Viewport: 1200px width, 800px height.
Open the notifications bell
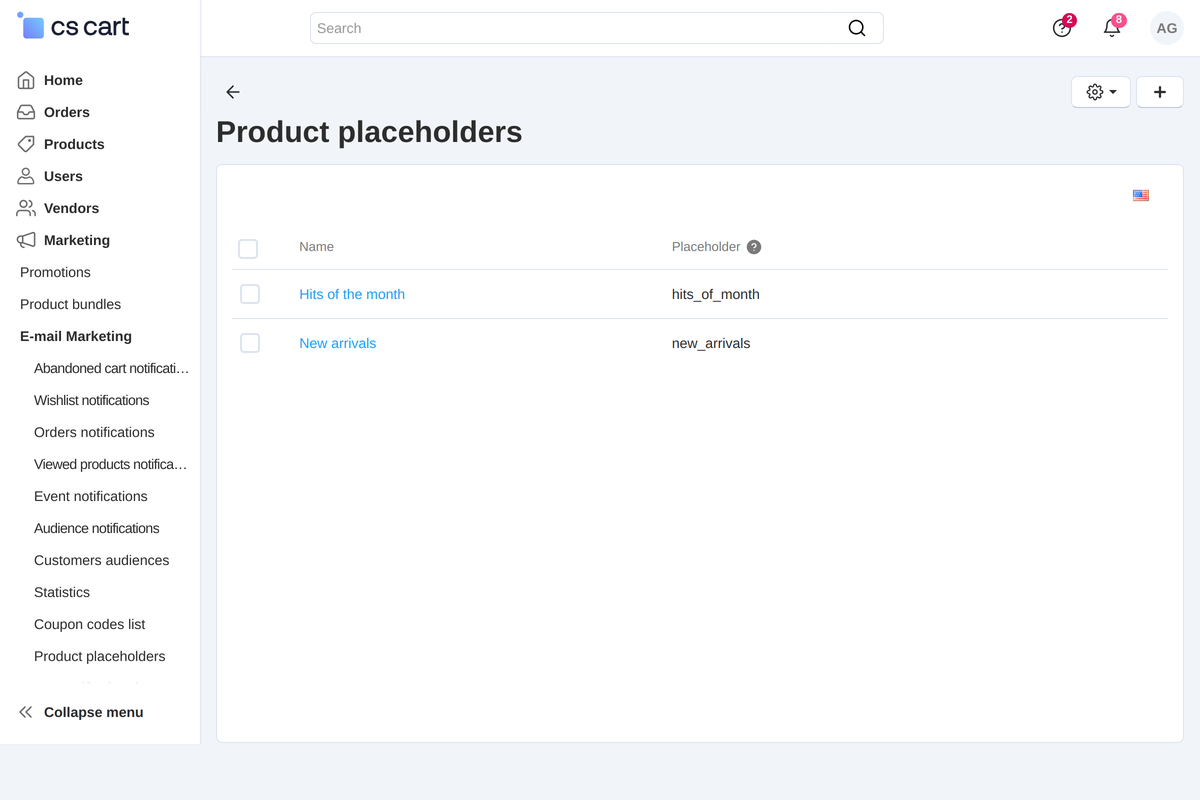click(1112, 28)
